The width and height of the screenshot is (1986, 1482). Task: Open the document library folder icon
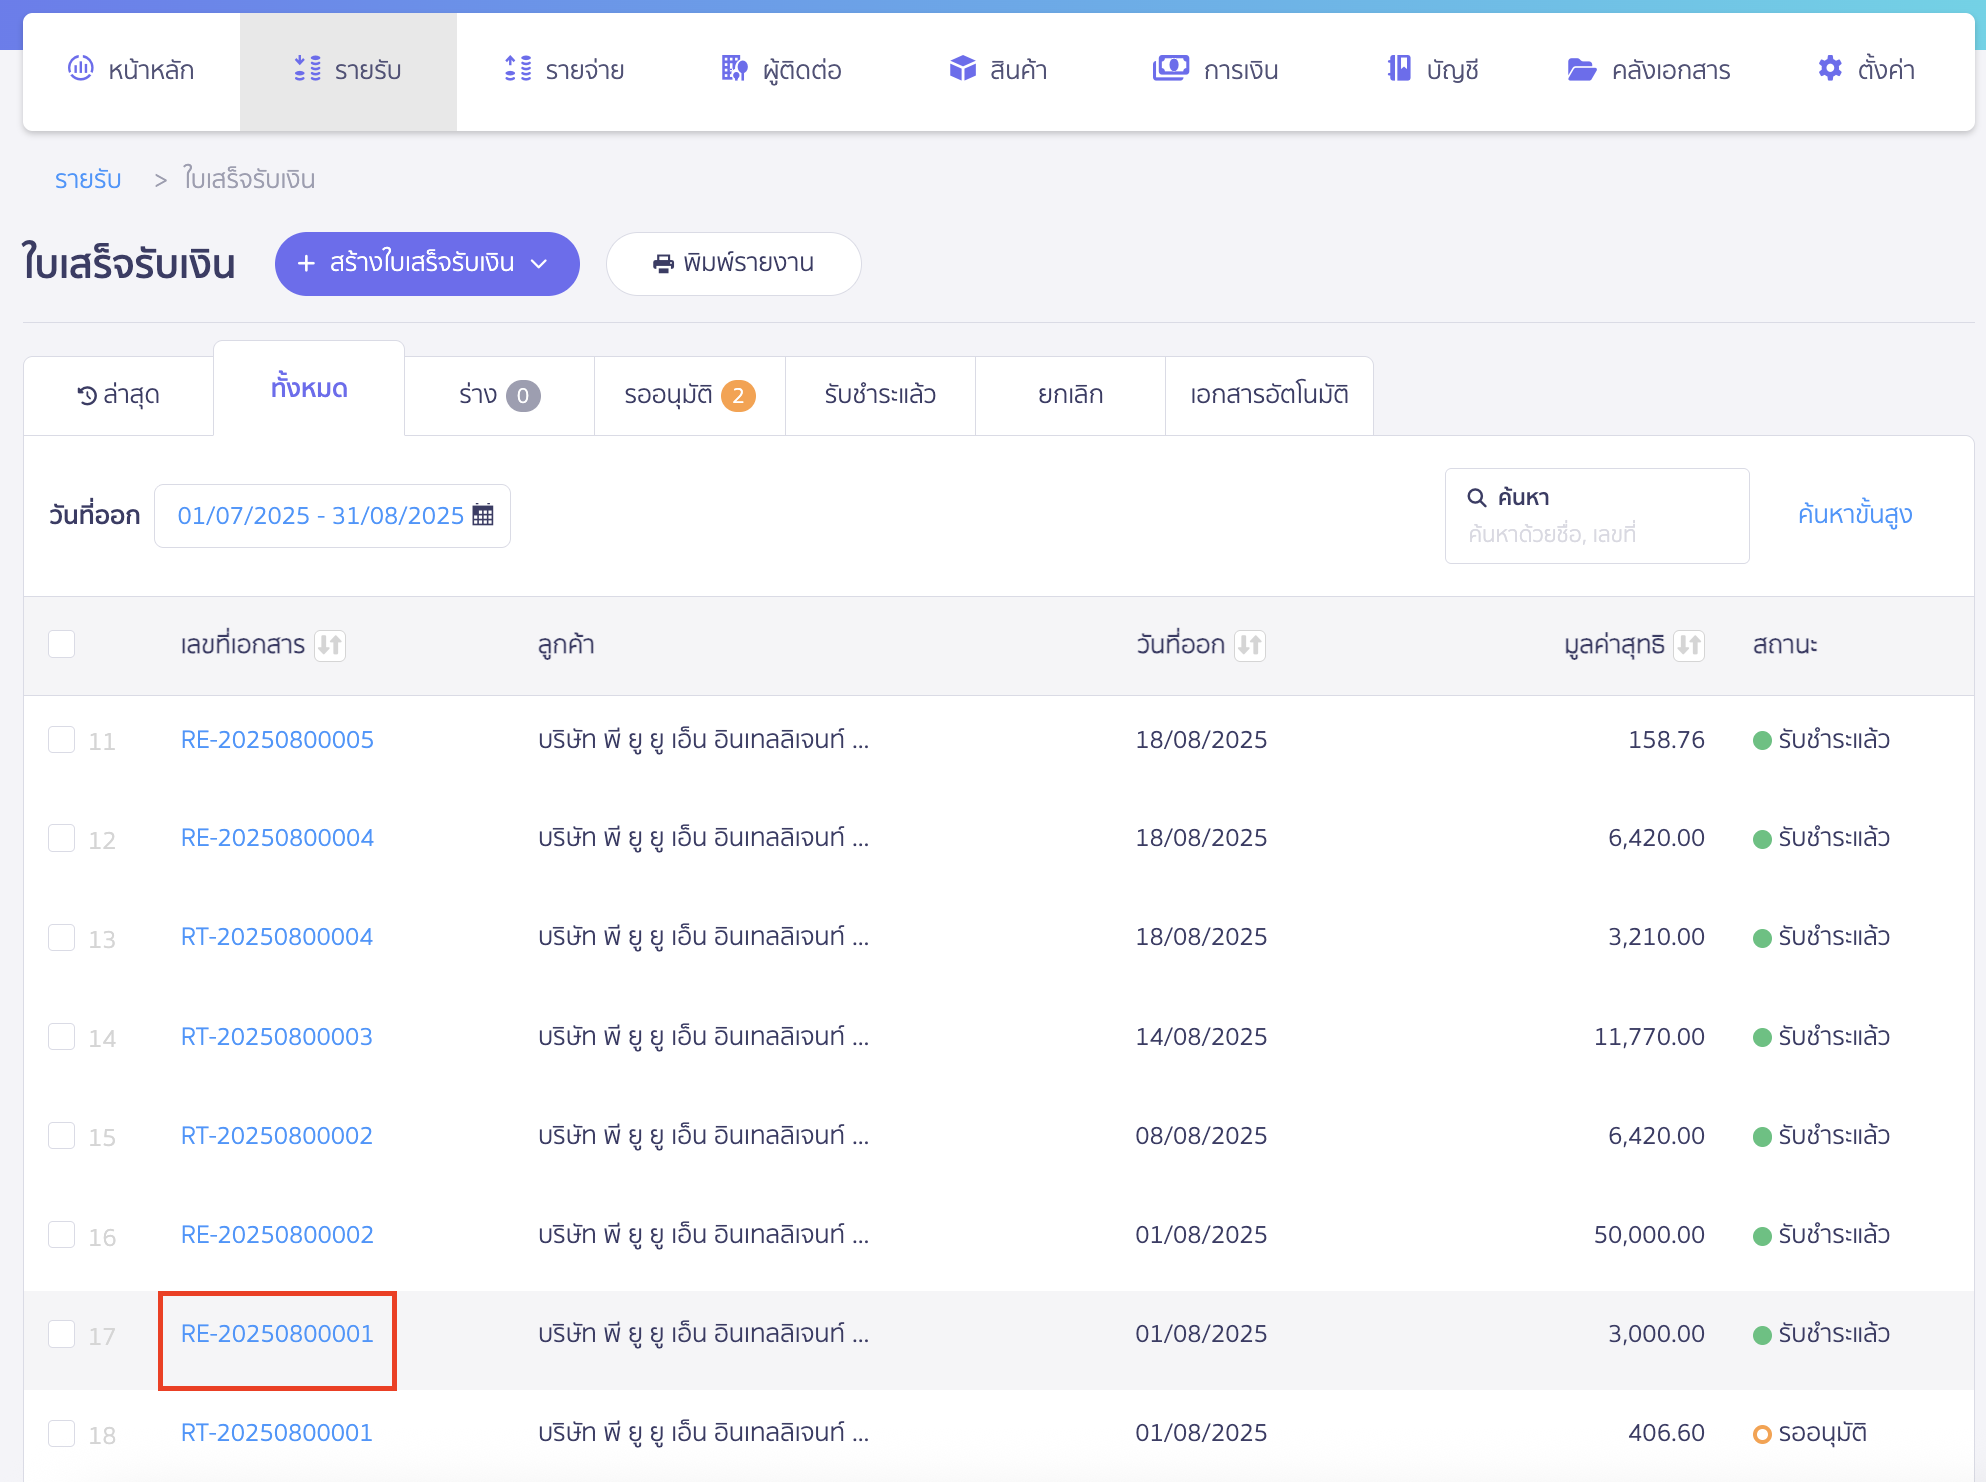(x=1581, y=69)
